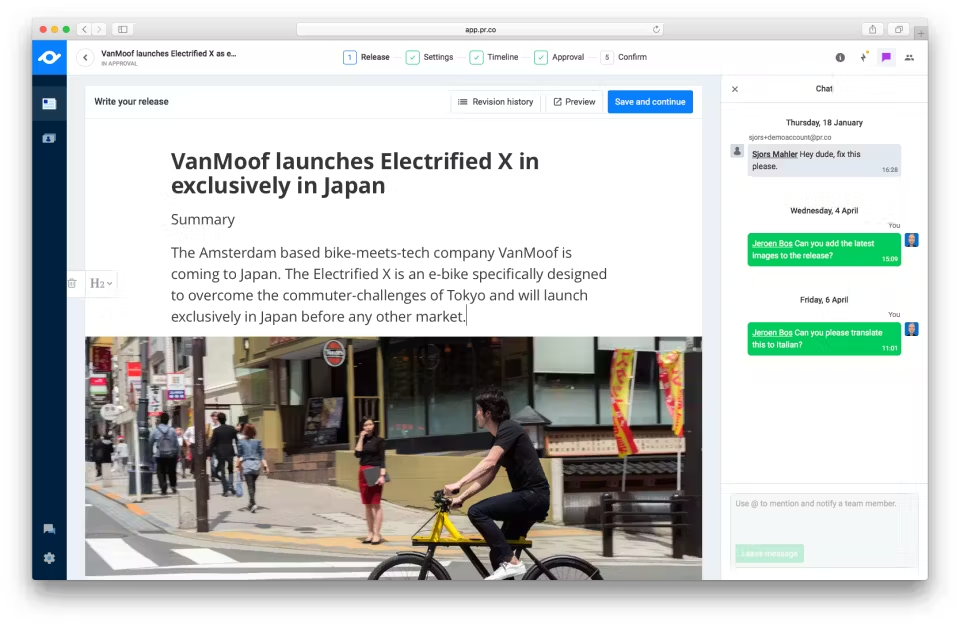Screen dimensions: 960x626
Task: Click Save and continue
Action: pyautogui.click(x=650, y=102)
